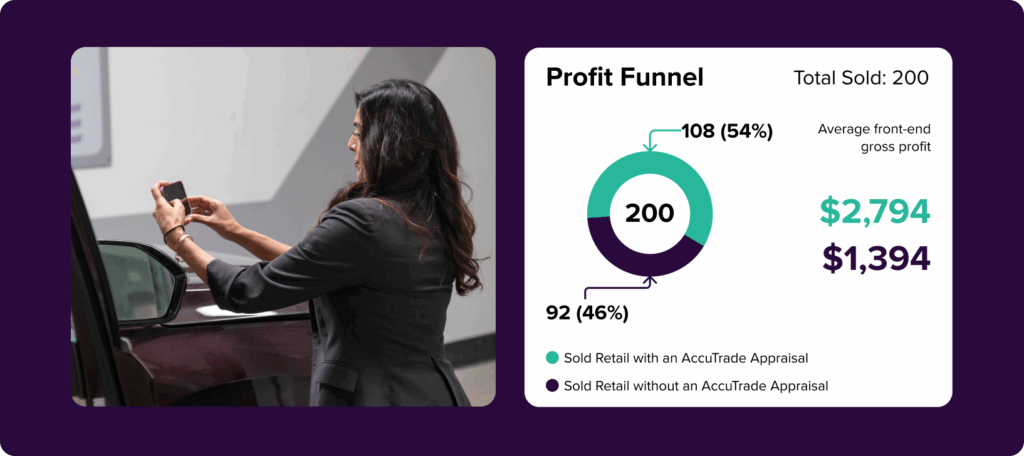Select 'Sold Retail without an AccuTrade Appraisal' legend
The height and width of the screenshot is (456, 1024).
click(x=696, y=385)
